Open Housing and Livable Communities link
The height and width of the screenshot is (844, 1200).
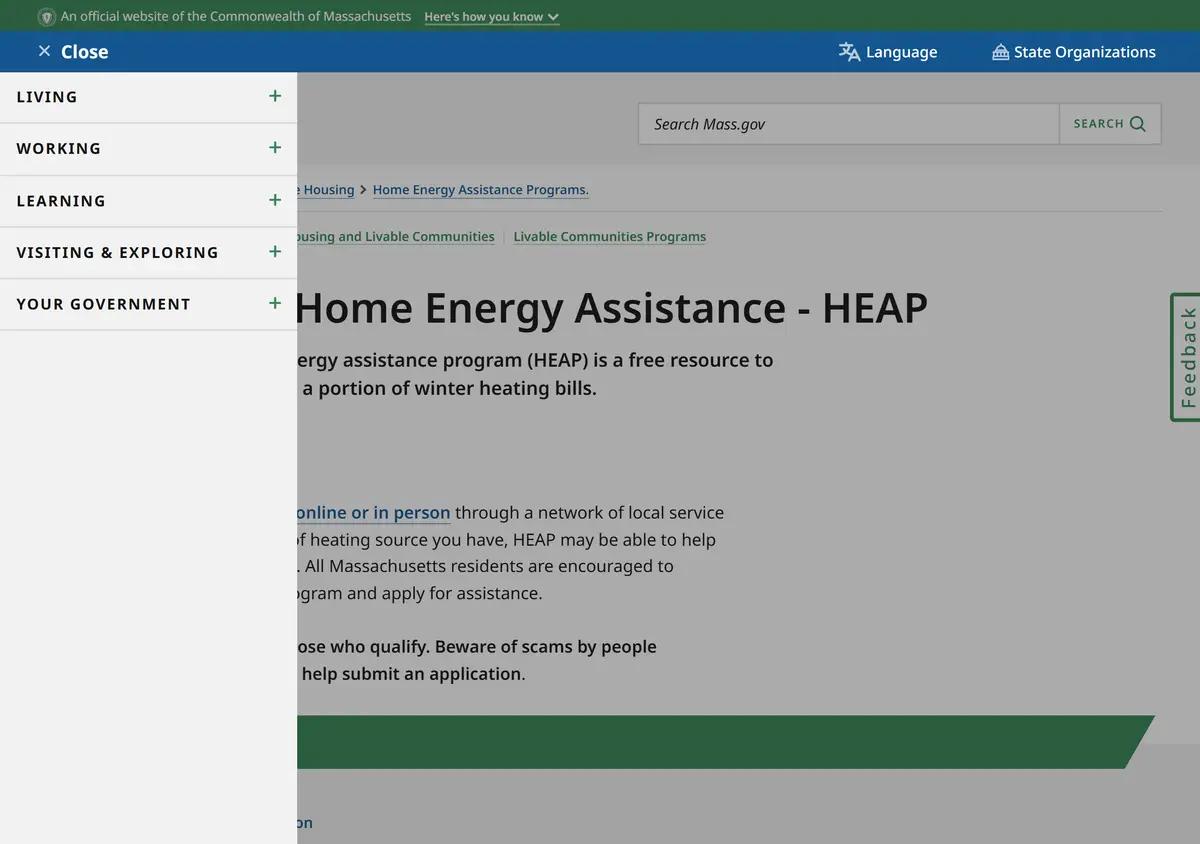396,237
